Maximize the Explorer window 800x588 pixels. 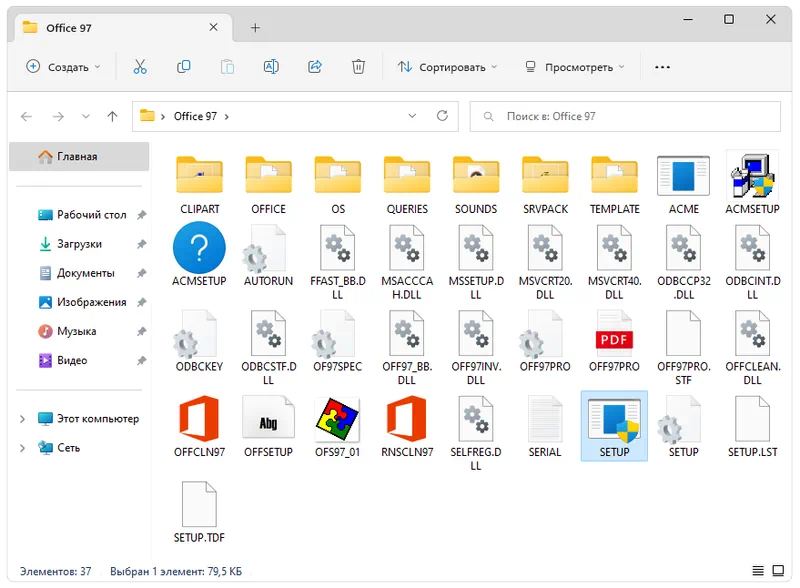729,19
